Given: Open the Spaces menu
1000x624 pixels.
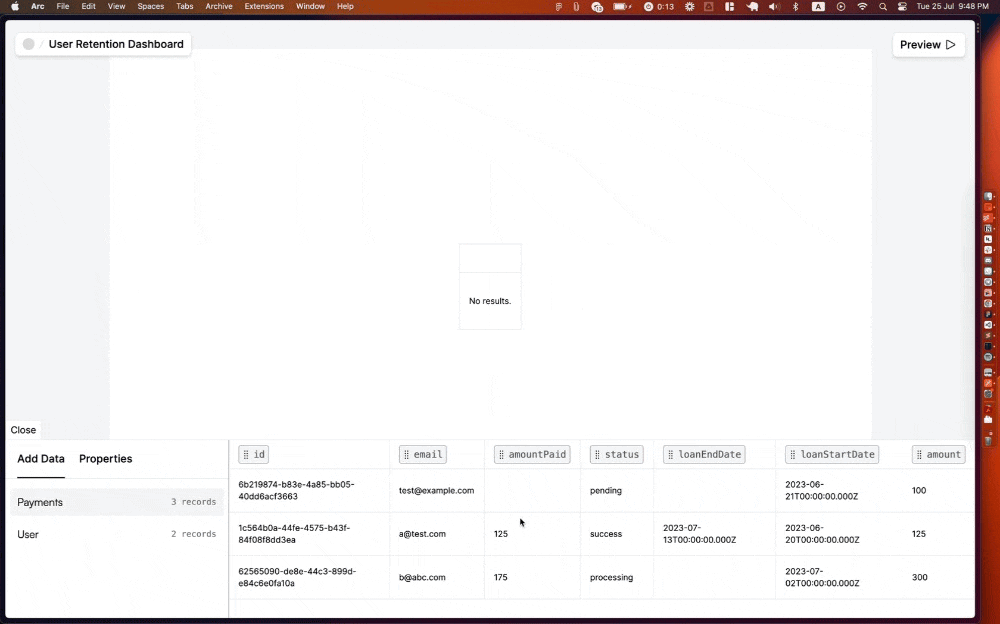Looking at the screenshot, I should pos(150,6).
